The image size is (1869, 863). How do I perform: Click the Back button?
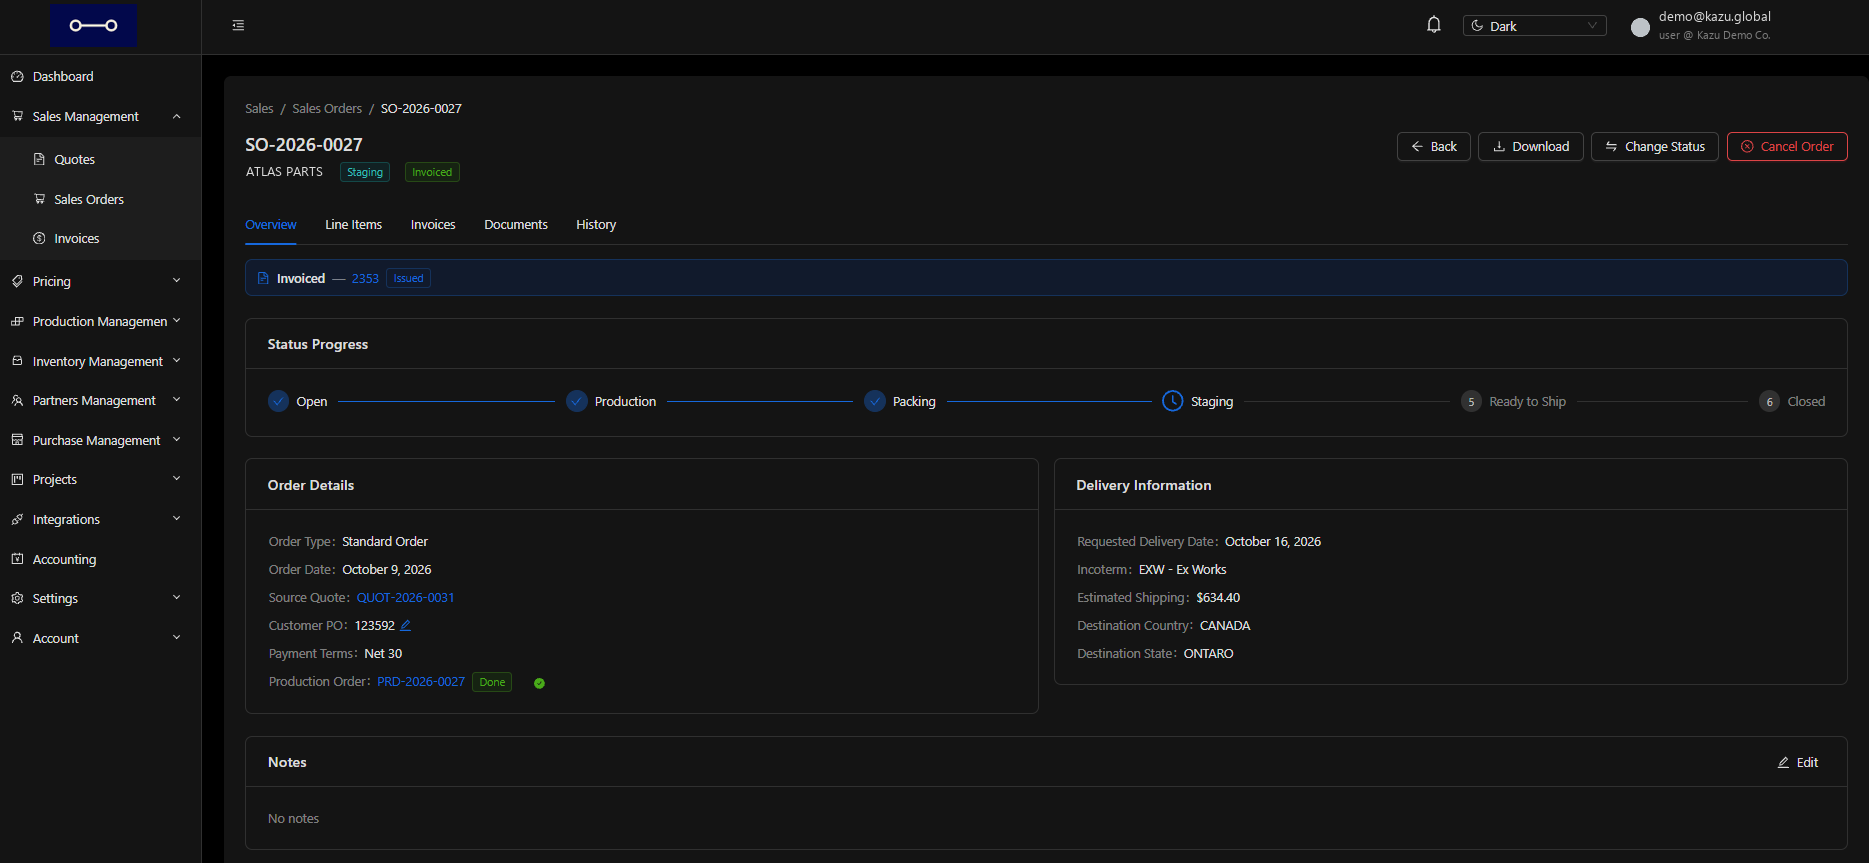pyautogui.click(x=1434, y=146)
